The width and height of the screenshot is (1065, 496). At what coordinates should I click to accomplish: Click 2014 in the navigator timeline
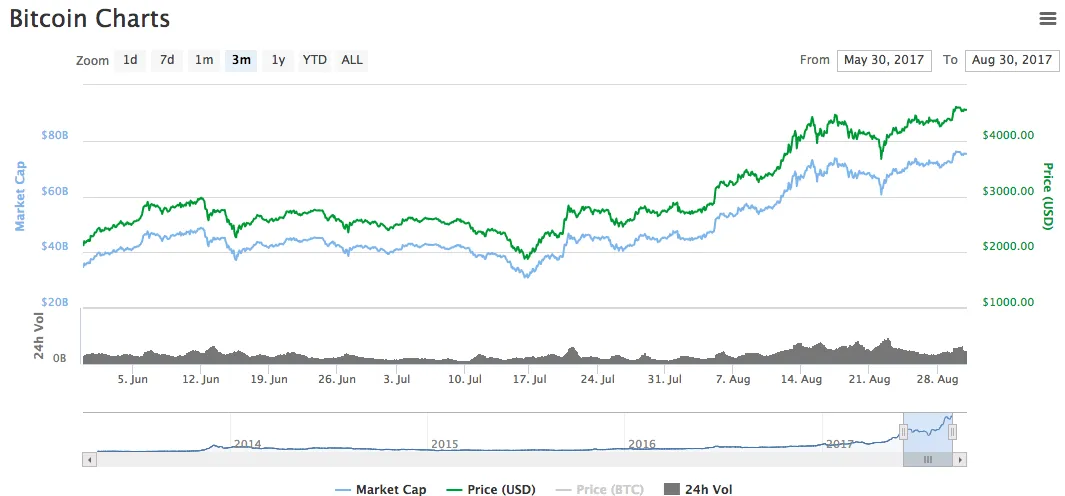247,444
